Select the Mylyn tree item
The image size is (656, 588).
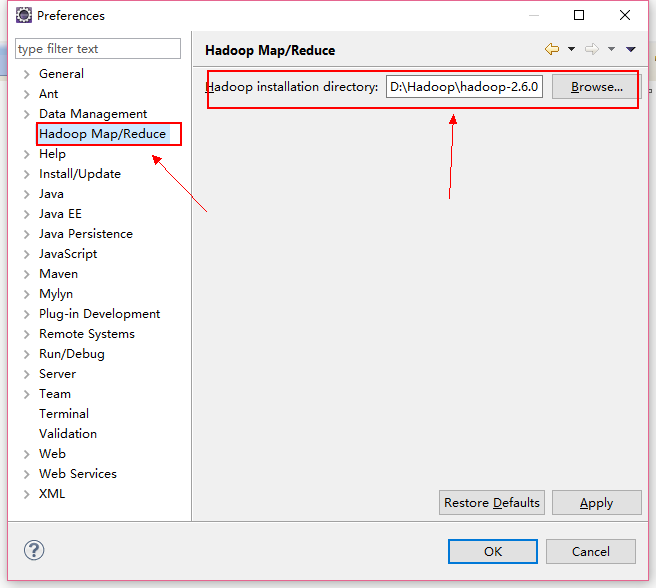(56, 294)
